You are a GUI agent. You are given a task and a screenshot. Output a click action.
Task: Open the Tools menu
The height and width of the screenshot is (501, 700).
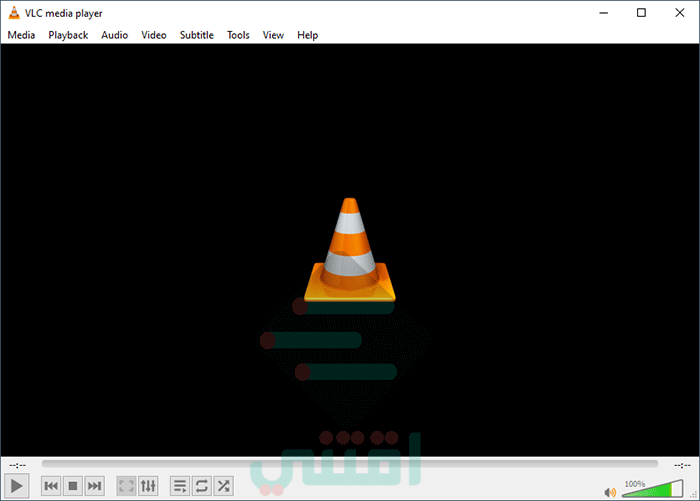pos(238,35)
